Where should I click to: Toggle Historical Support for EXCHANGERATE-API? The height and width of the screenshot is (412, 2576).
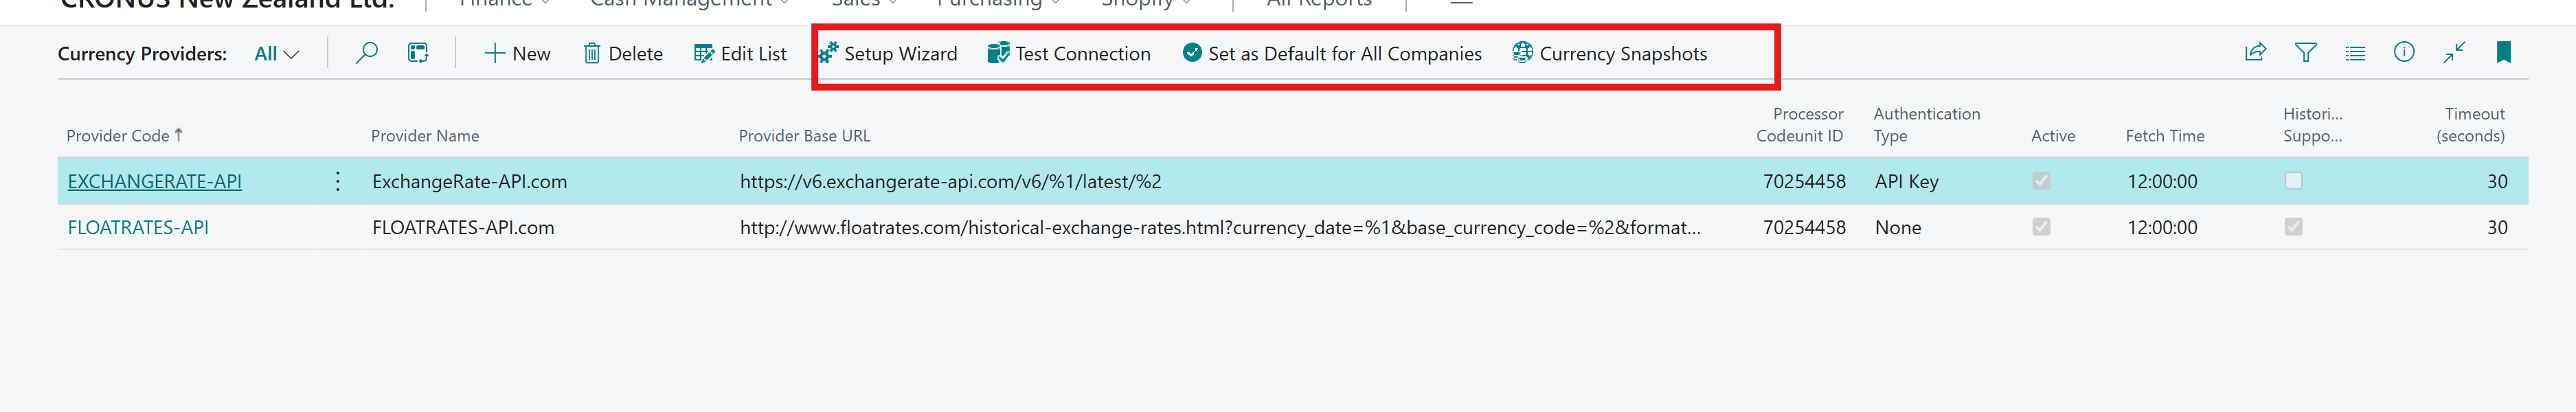[x=2294, y=181]
